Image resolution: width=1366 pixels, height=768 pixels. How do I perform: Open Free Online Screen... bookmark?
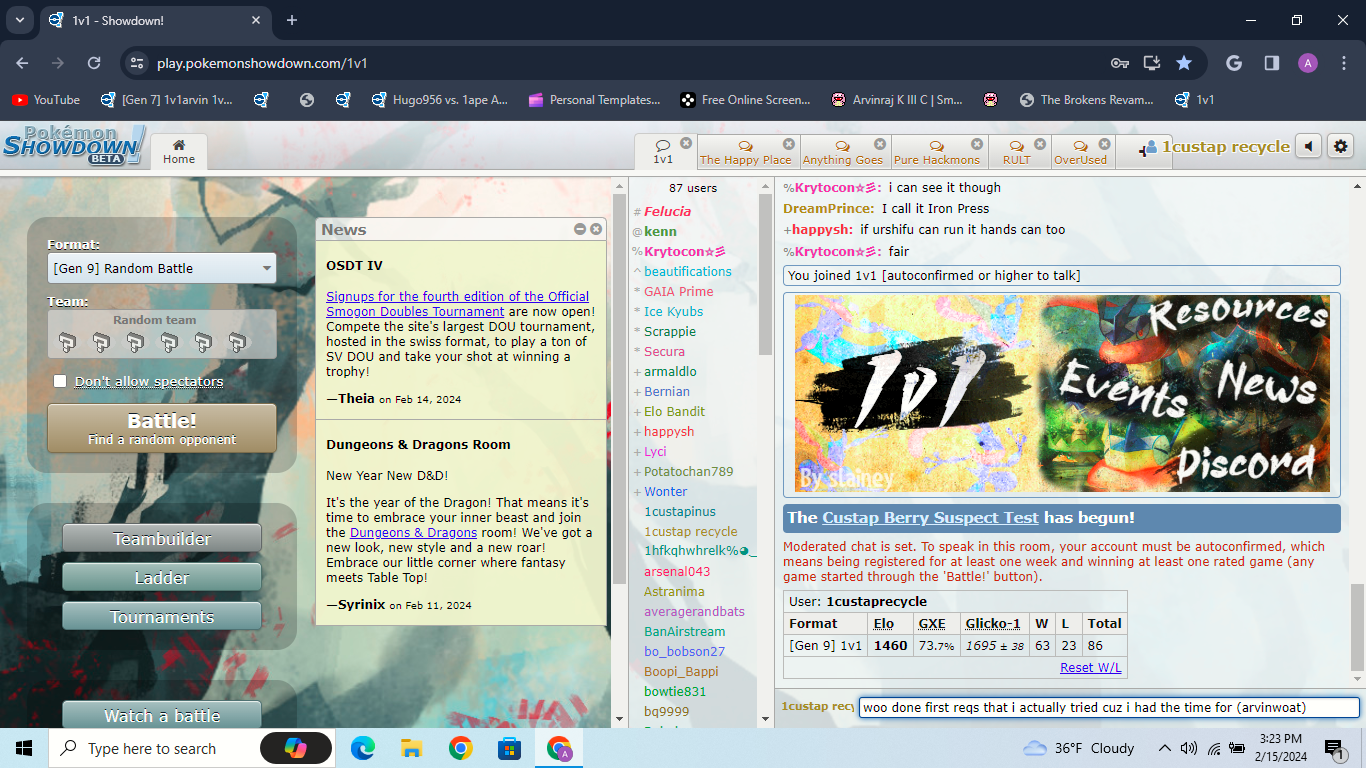[746, 99]
